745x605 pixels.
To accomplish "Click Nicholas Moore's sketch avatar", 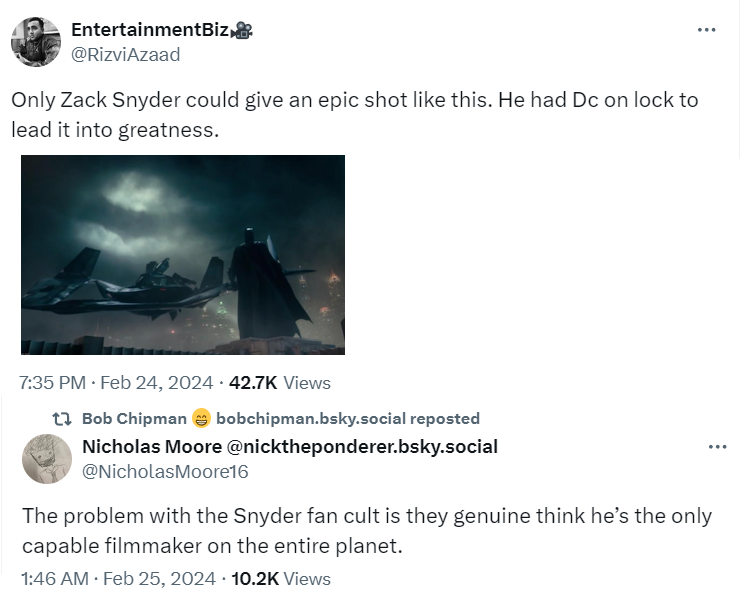I will (46, 458).
